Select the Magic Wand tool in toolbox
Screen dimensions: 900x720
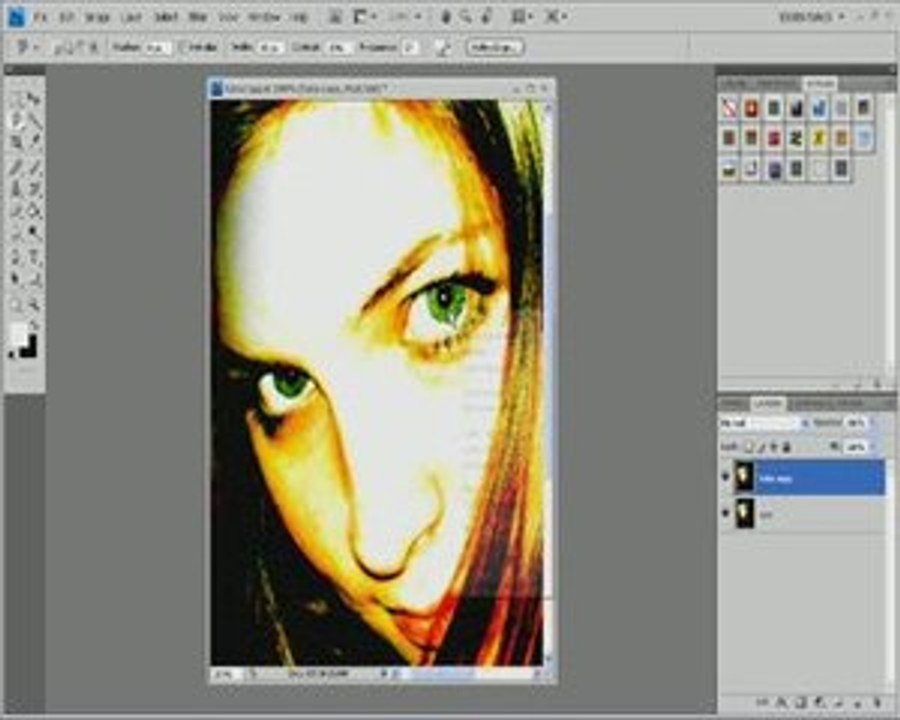34,121
